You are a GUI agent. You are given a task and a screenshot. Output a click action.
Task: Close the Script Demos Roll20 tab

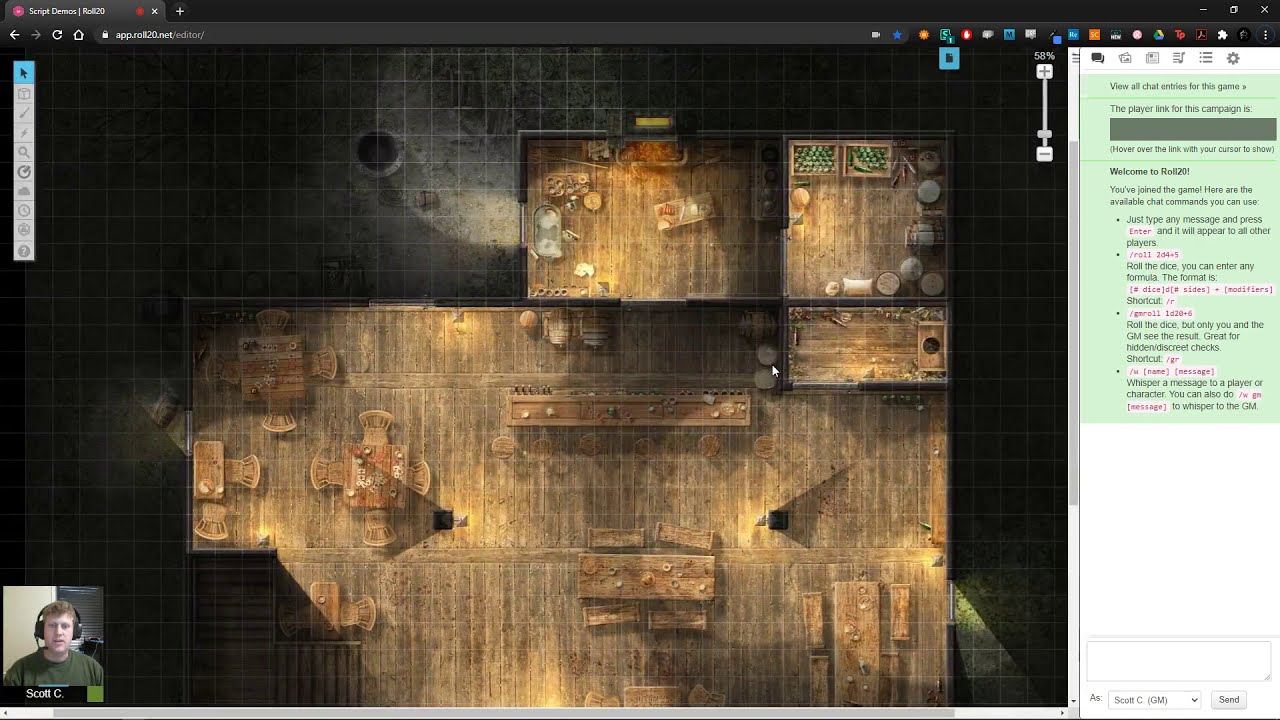coord(155,11)
